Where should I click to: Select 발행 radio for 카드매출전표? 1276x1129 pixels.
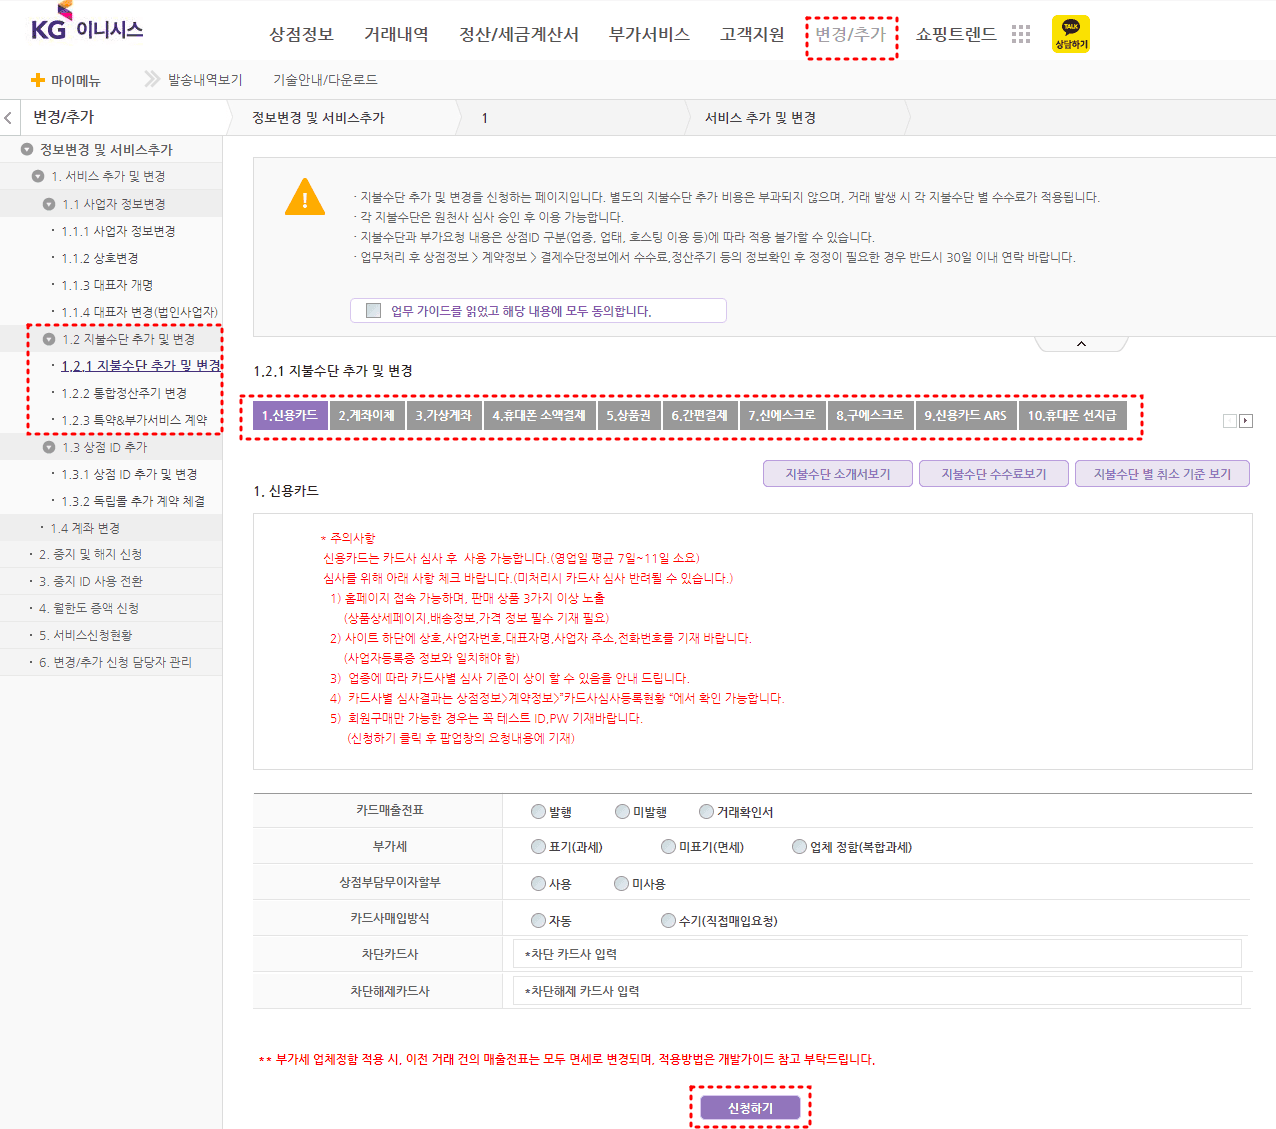pyautogui.click(x=538, y=812)
